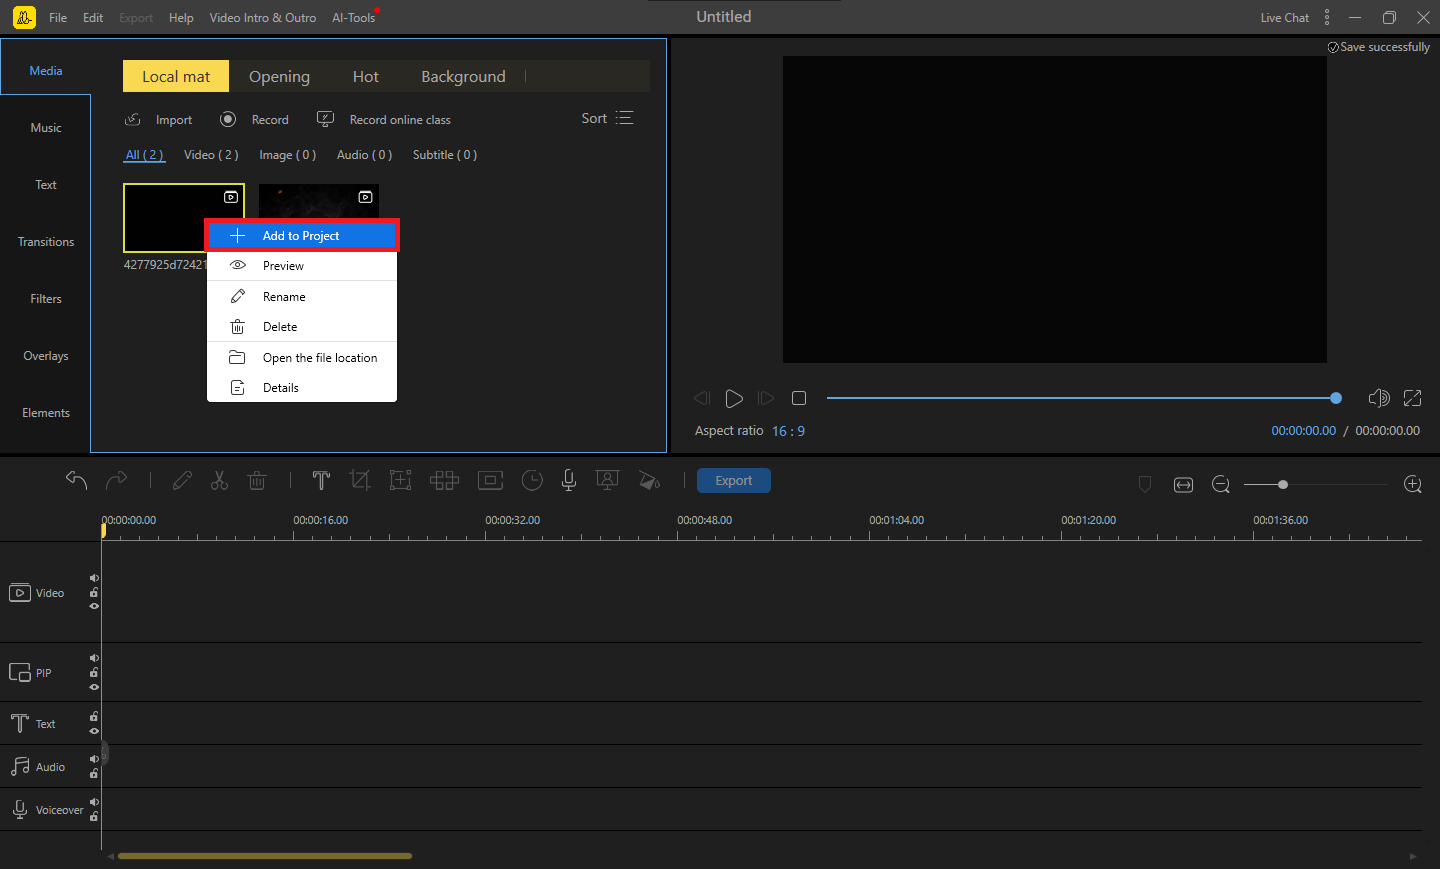Click the Undo arrow in timeline toolbar
This screenshot has height=869, width=1440.
77,481
